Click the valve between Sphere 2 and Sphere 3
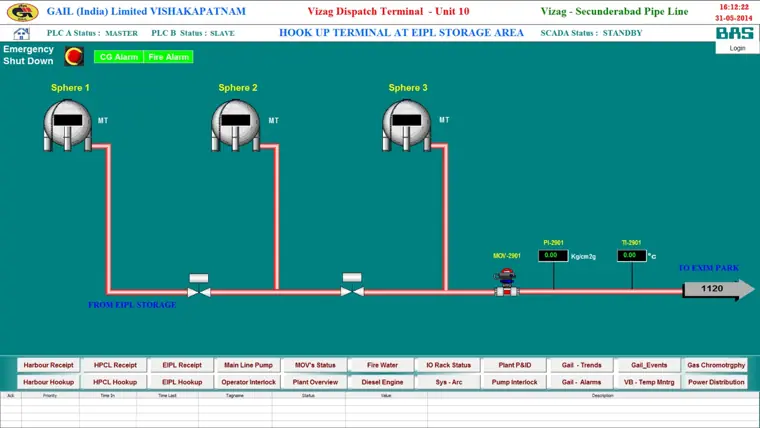Image resolution: width=760 pixels, height=428 pixels. [352, 291]
